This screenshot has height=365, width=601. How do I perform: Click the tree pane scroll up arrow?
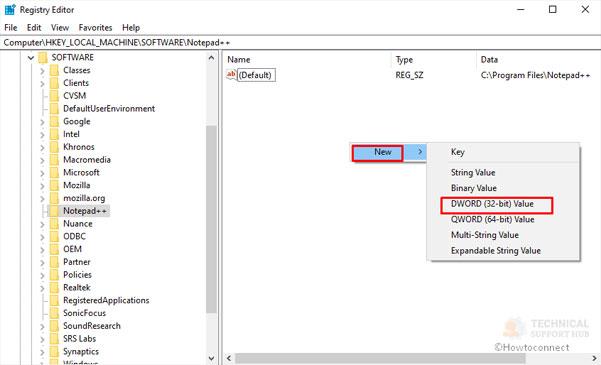[x=211, y=58]
